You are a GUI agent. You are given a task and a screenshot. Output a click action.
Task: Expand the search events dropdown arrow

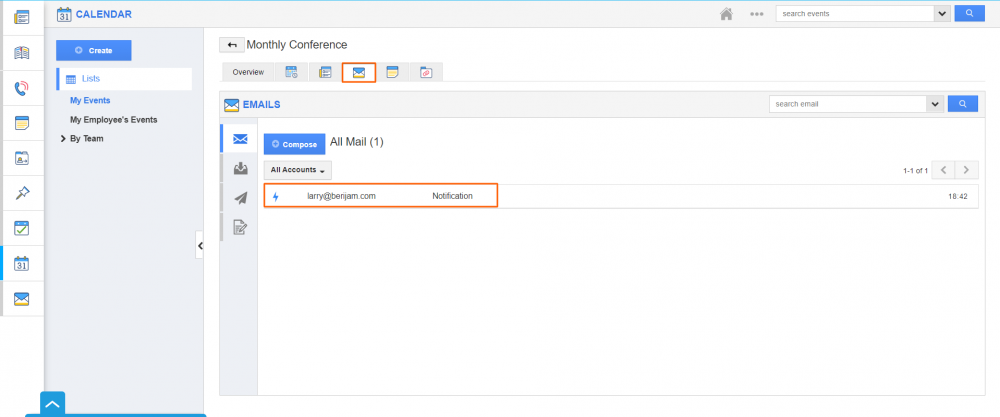tap(941, 14)
